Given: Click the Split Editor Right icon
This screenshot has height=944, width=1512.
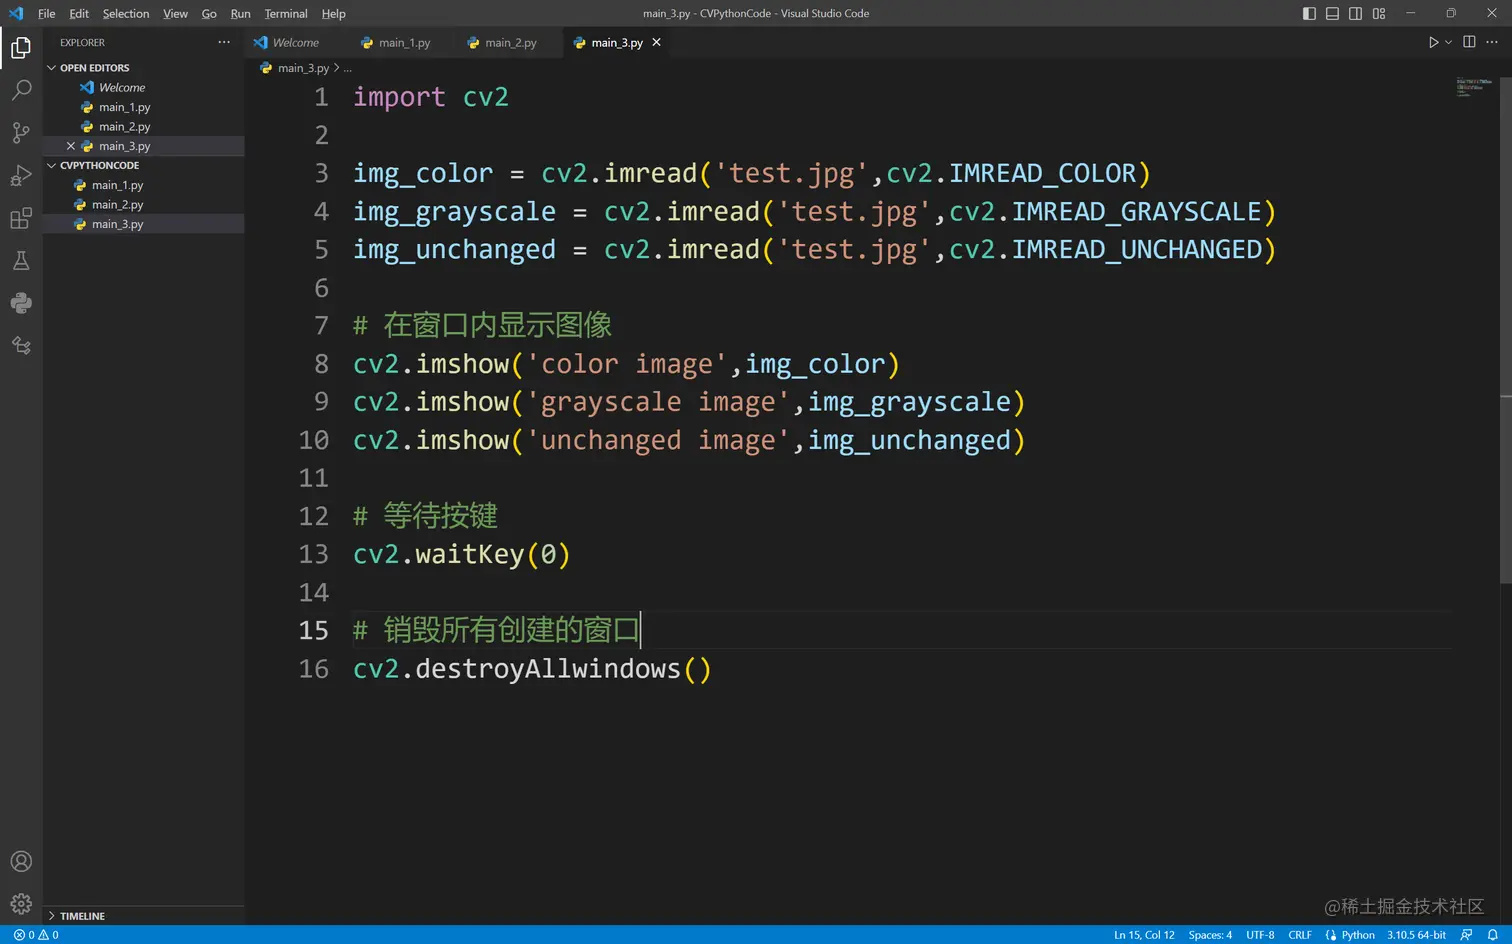Looking at the screenshot, I should (1469, 42).
